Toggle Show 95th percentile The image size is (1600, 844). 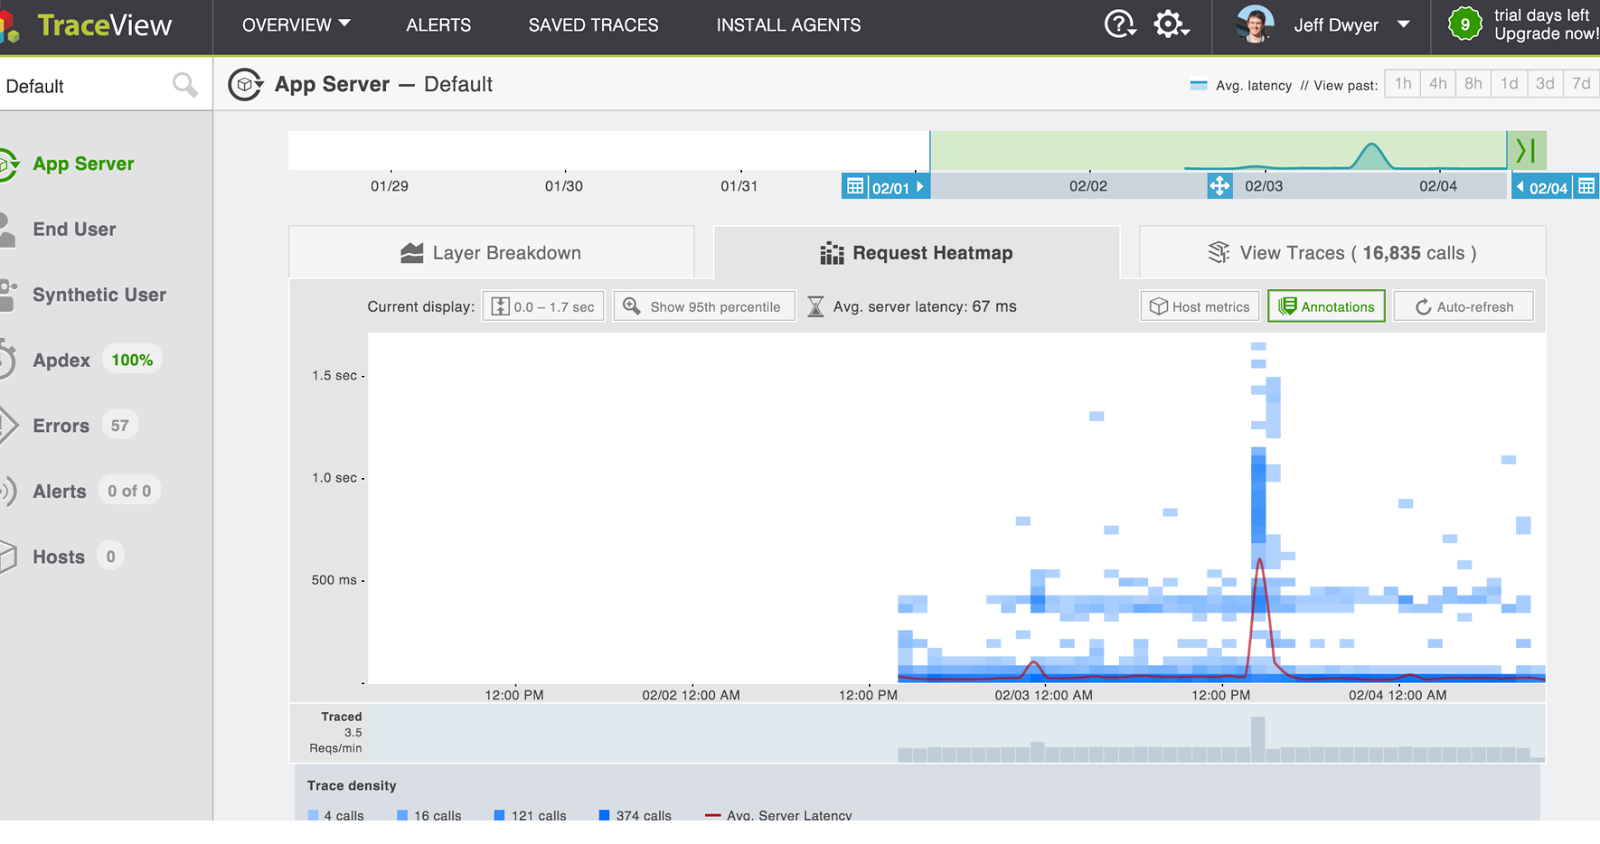tap(704, 306)
